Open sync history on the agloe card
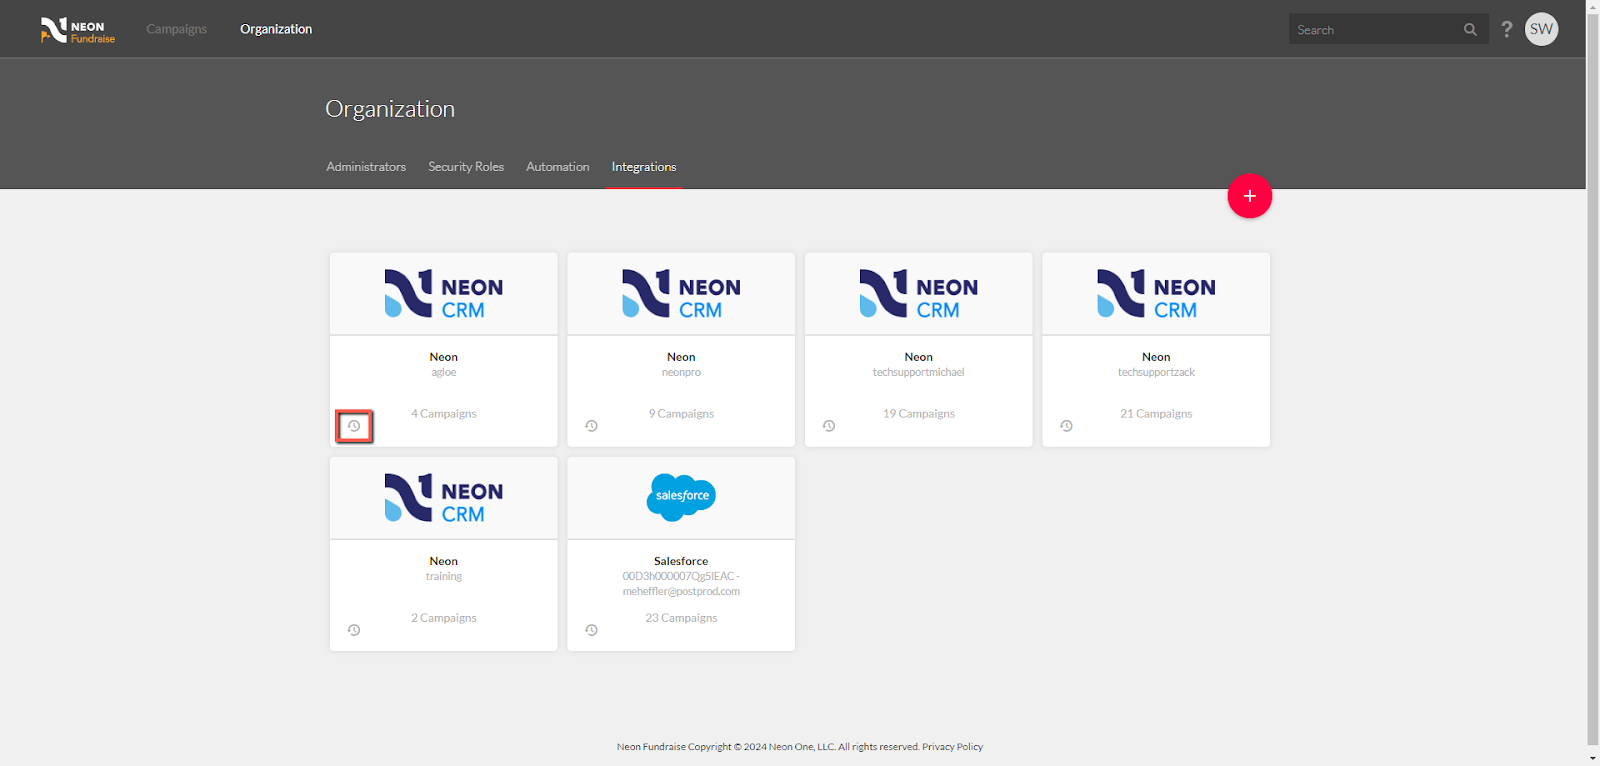 [x=354, y=426]
